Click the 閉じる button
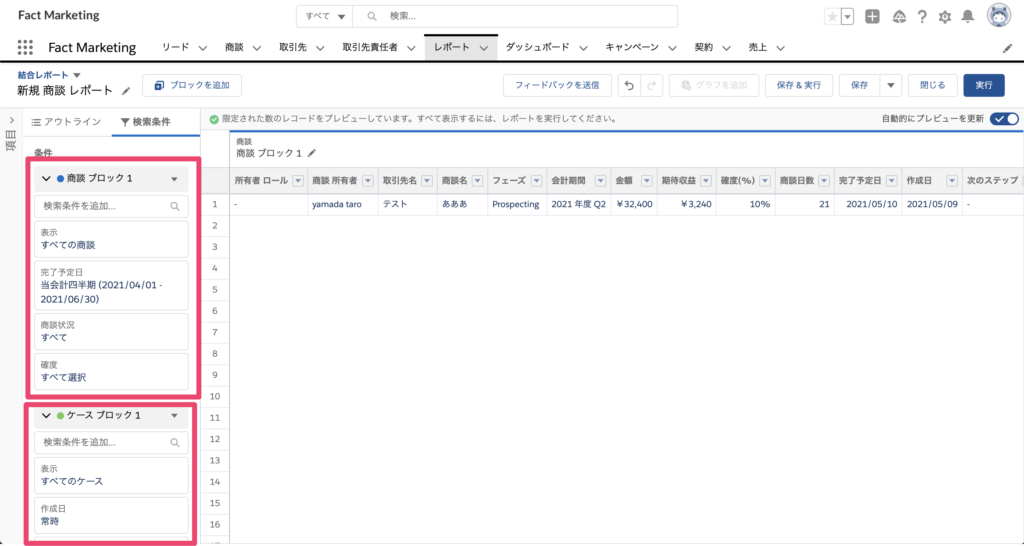 [x=933, y=86]
